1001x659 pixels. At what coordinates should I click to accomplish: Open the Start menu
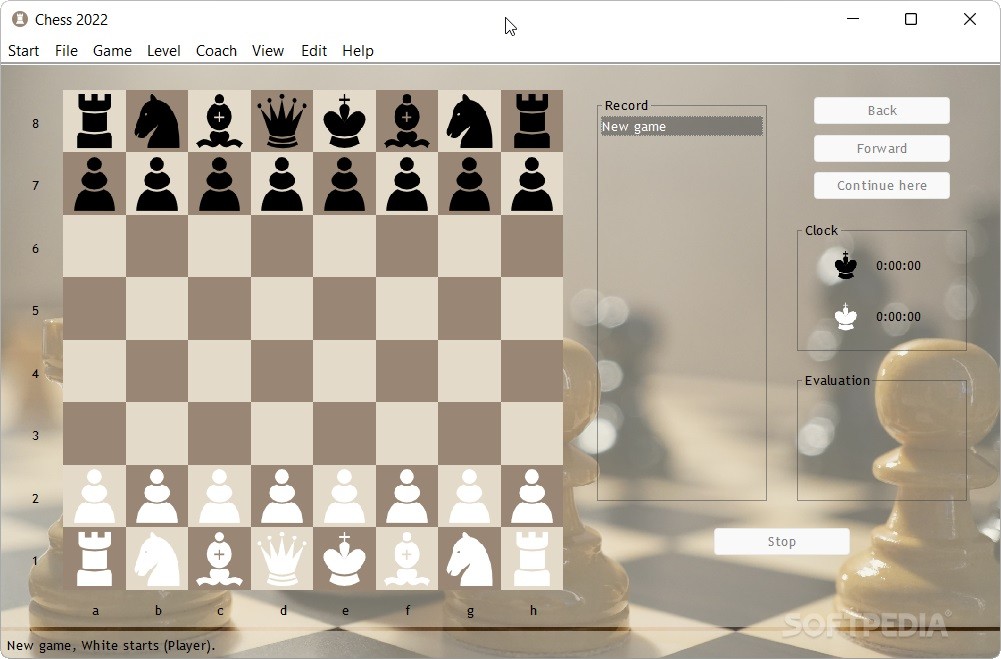(x=23, y=50)
